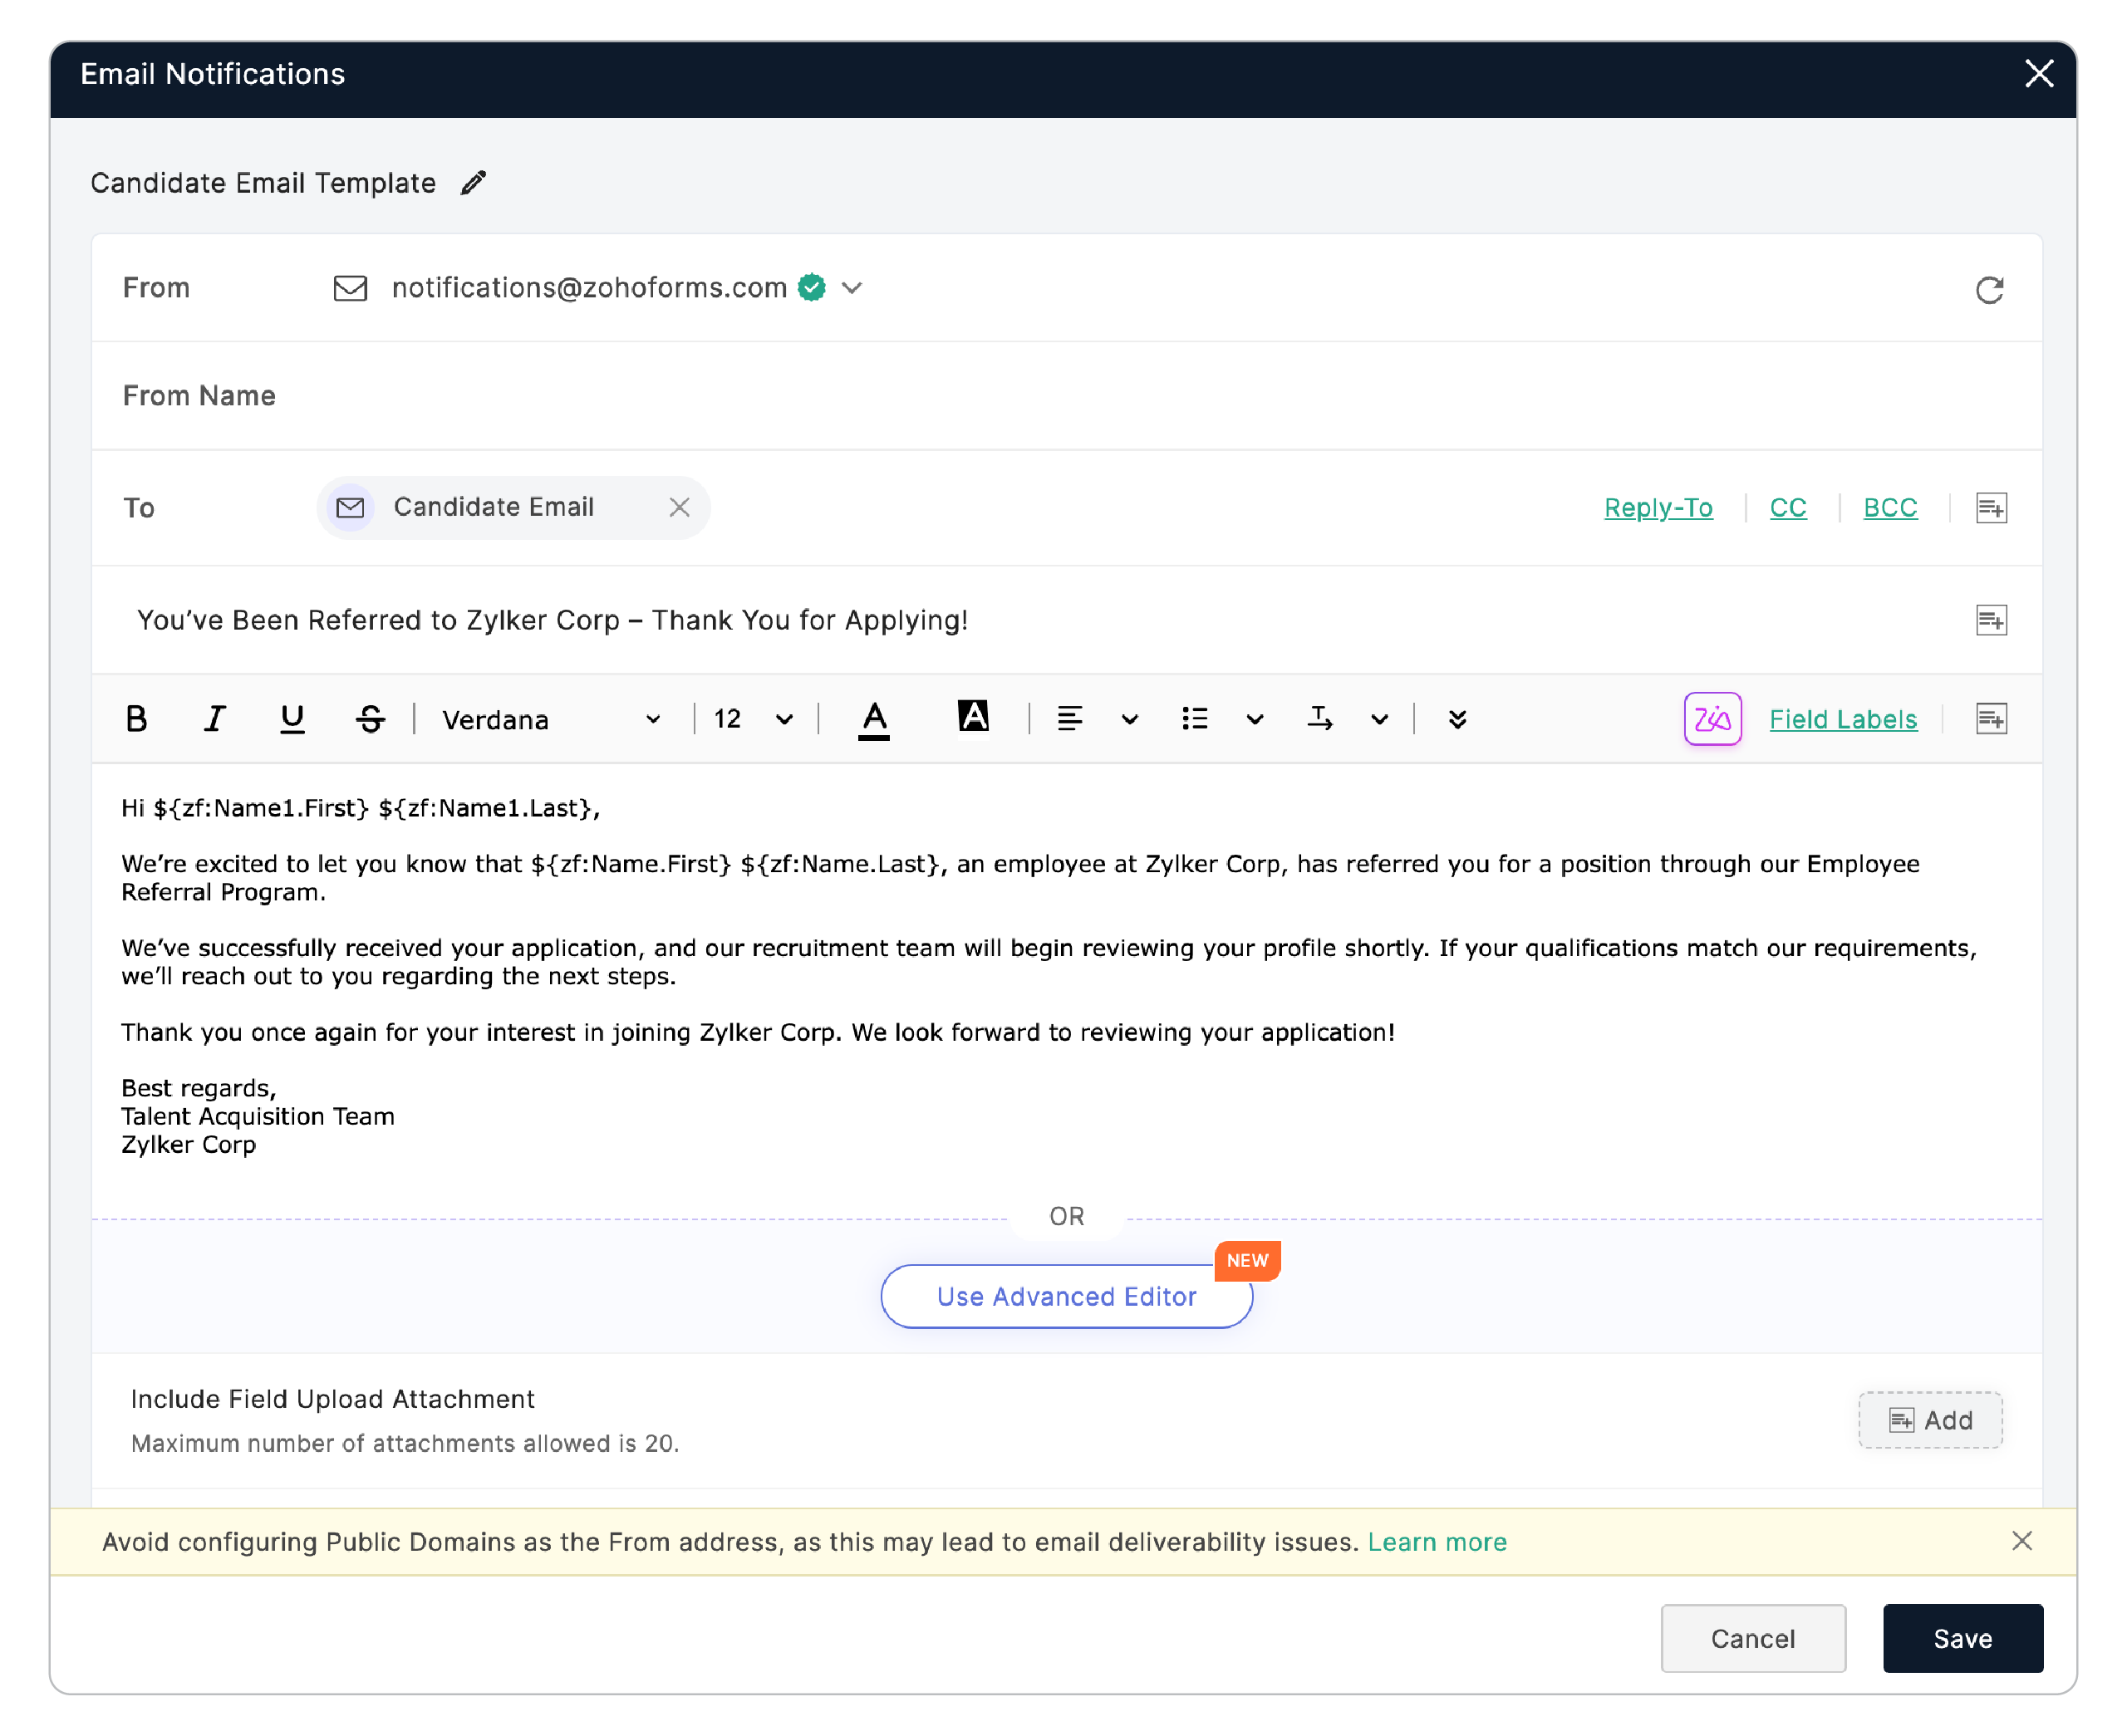Refresh the From email address
Viewport: 2127px width, 1736px height.
[1990, 289]
